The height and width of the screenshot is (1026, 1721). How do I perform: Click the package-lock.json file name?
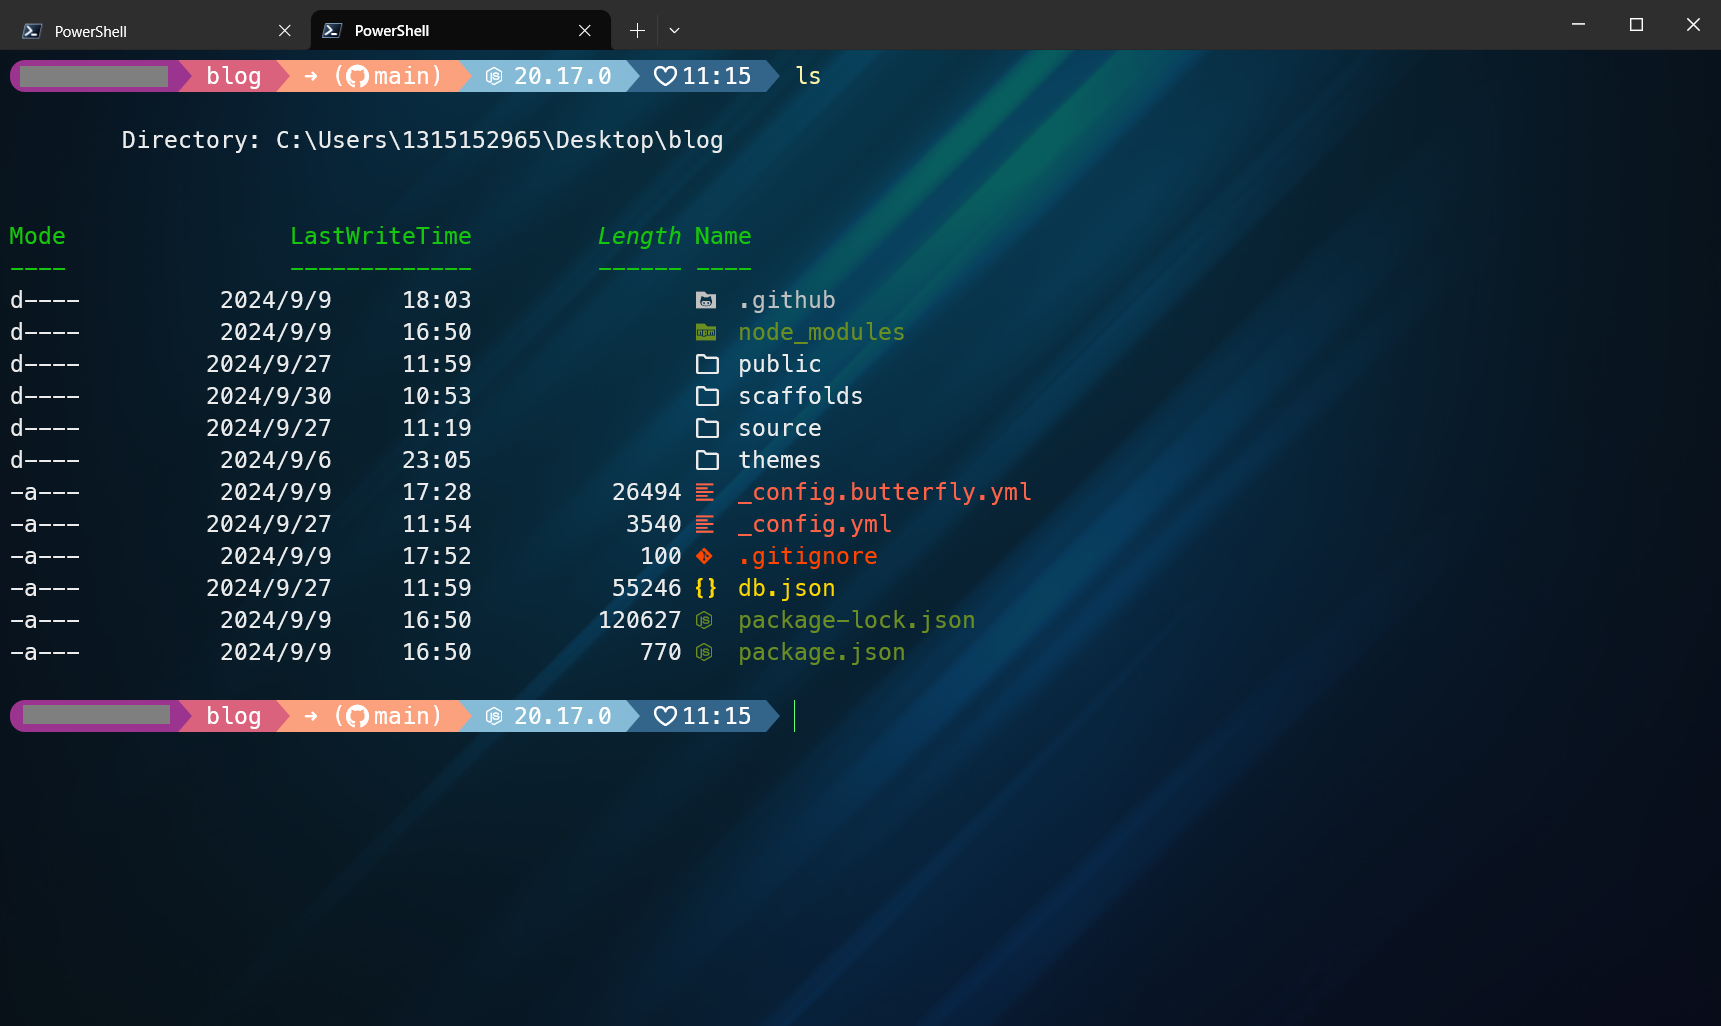[x=856, y=620]
